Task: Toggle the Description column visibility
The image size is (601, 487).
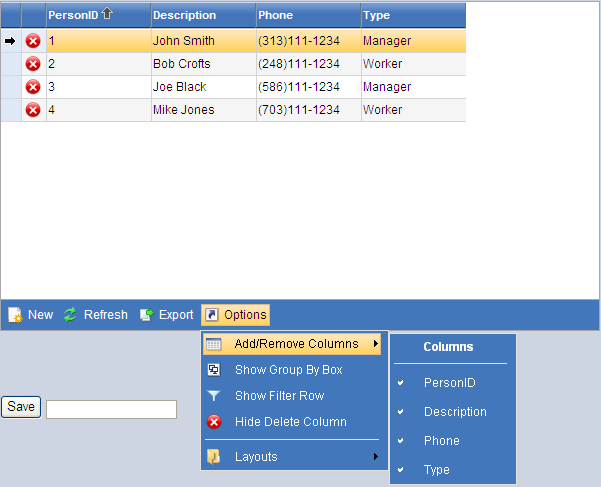Action: tap(401, 412)
